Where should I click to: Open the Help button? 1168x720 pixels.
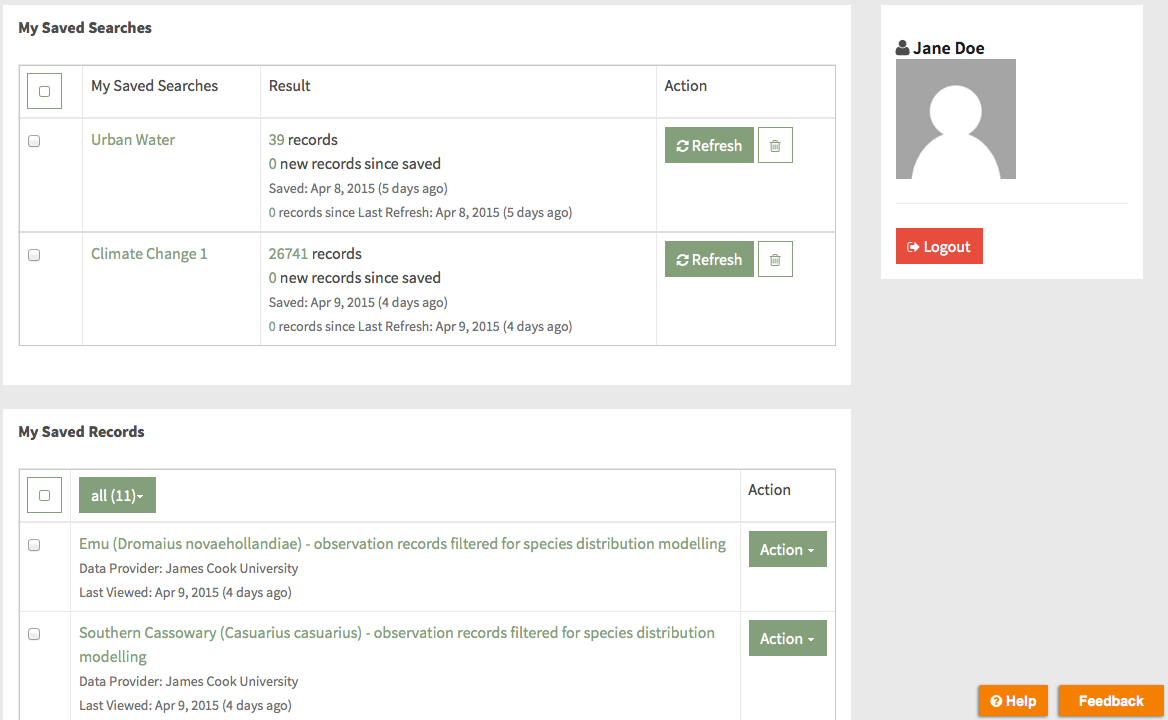1013,701
